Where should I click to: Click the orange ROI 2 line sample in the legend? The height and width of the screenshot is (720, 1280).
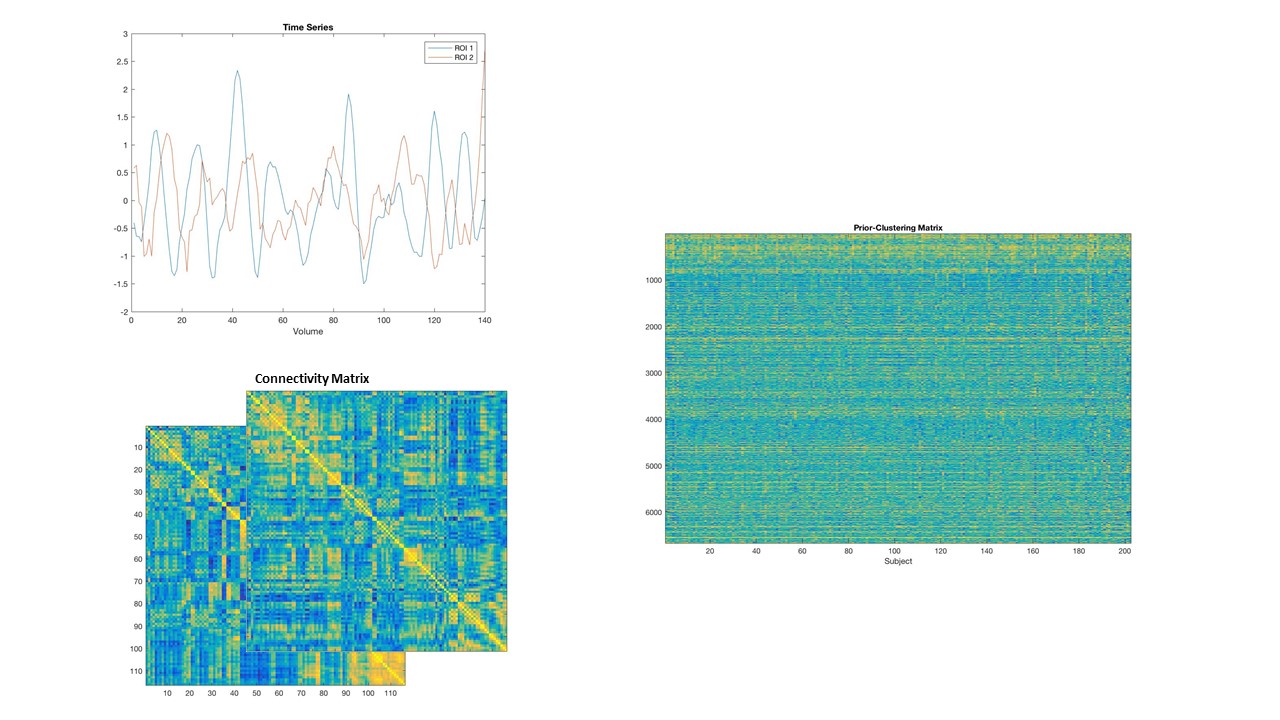tap(438, 57)
